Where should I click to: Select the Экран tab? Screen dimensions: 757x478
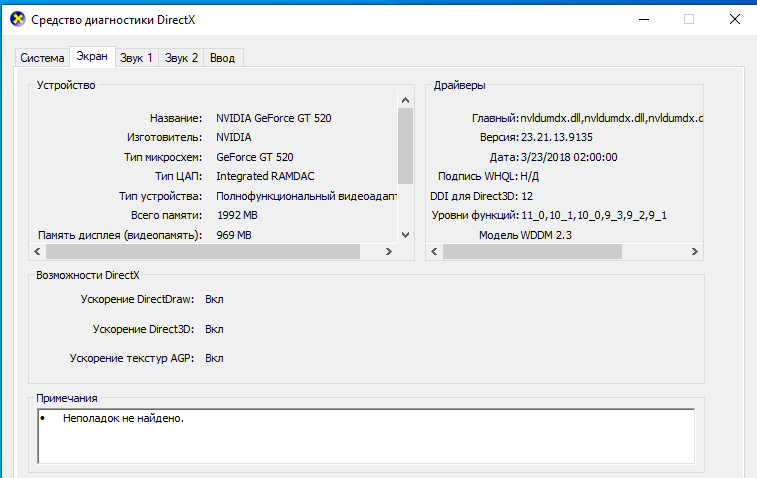coord(92,56)
